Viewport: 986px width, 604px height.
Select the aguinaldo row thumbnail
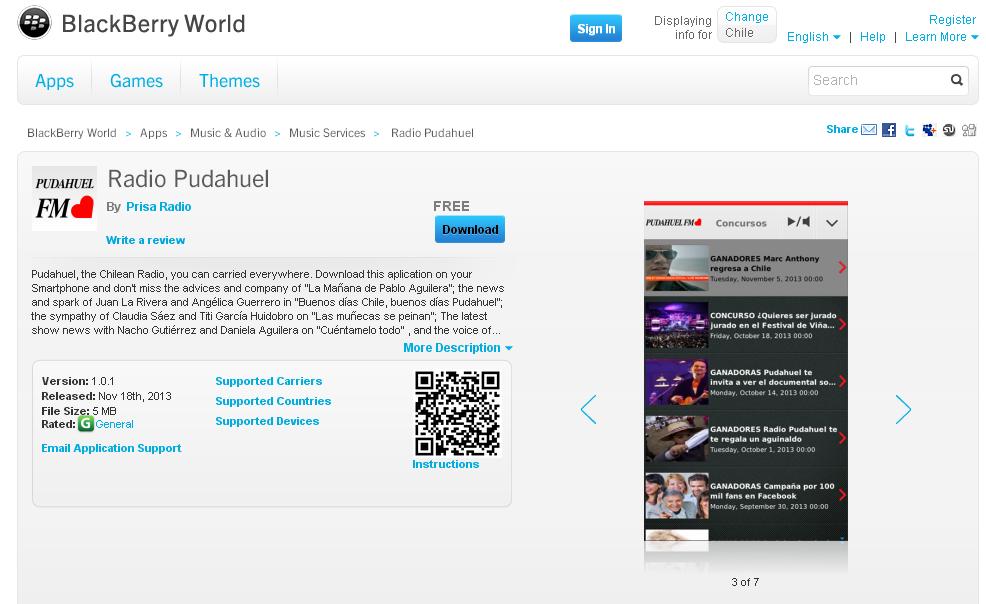tap(677, 439)
